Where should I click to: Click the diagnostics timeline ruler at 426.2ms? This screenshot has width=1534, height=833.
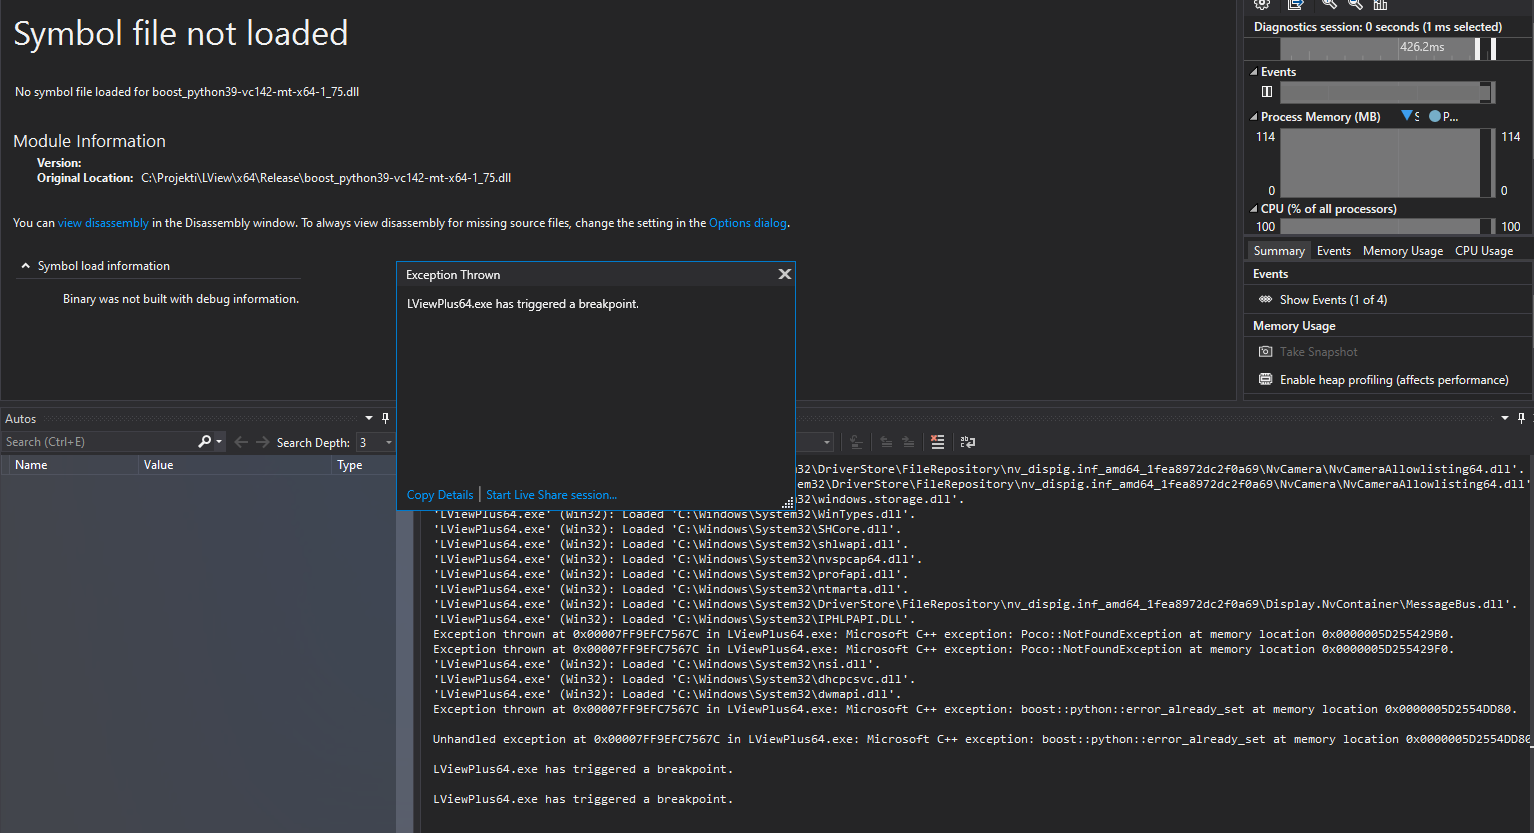point(1422,47)
